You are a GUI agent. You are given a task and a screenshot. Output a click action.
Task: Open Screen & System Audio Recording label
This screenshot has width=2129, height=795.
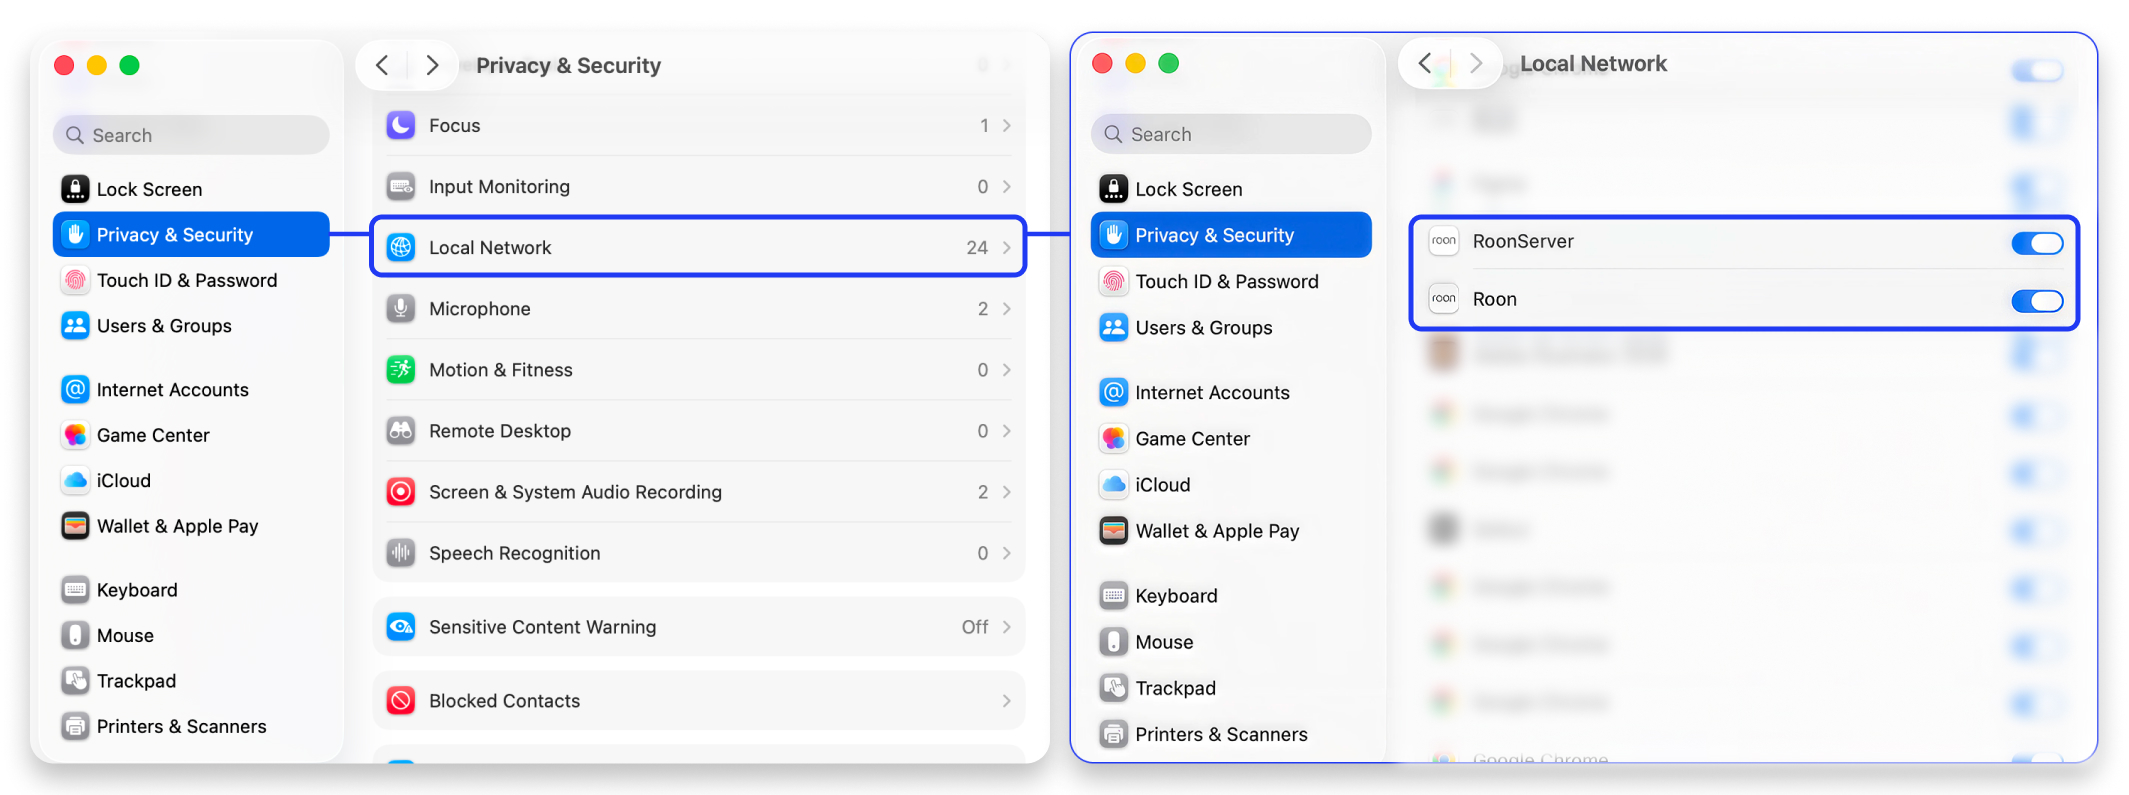pos(575,491)
